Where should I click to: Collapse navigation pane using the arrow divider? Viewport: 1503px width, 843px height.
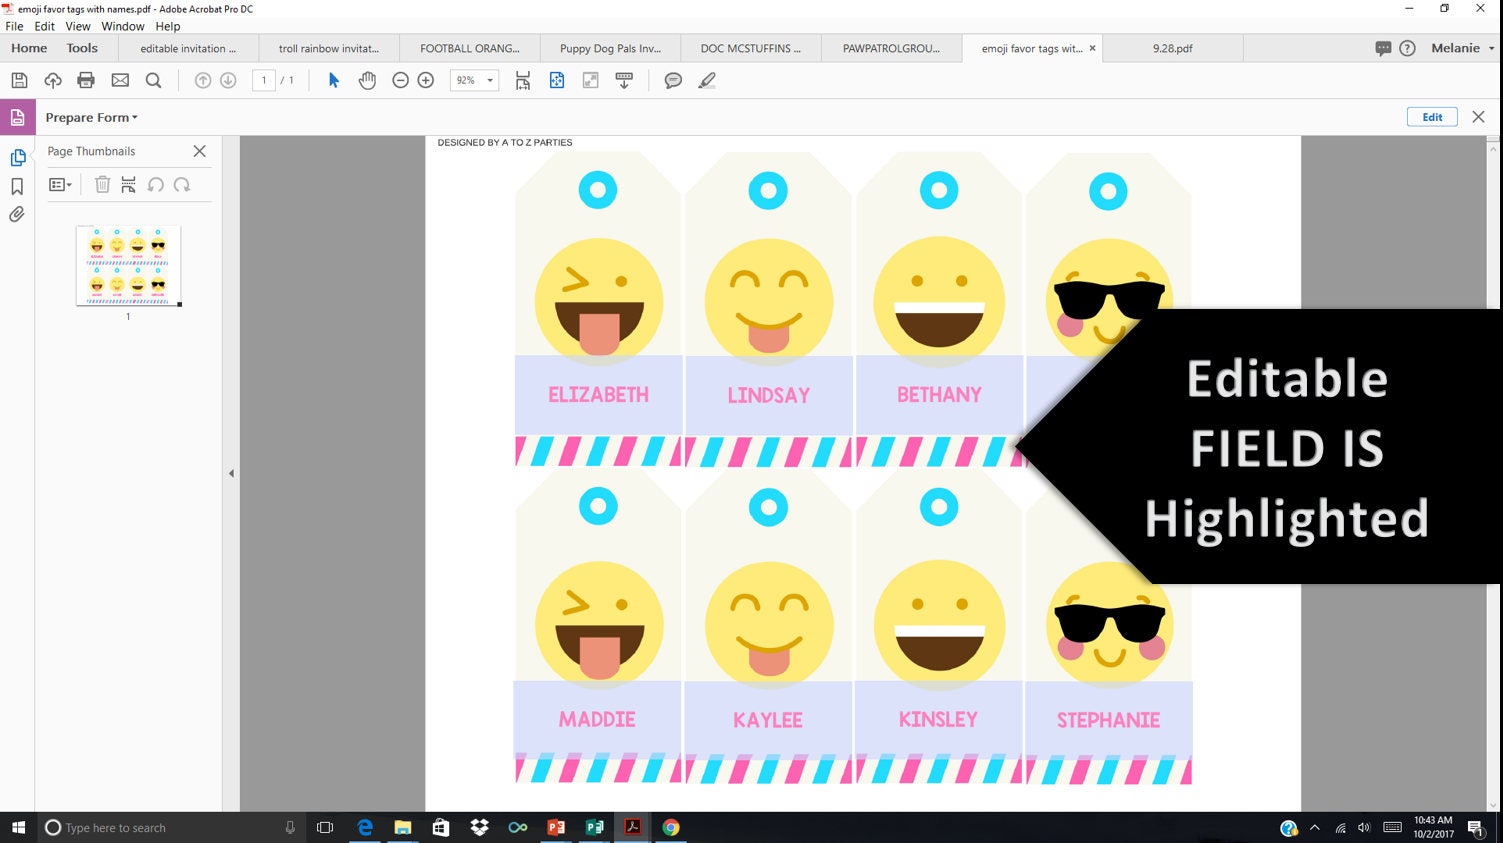(x=231, y=472)
